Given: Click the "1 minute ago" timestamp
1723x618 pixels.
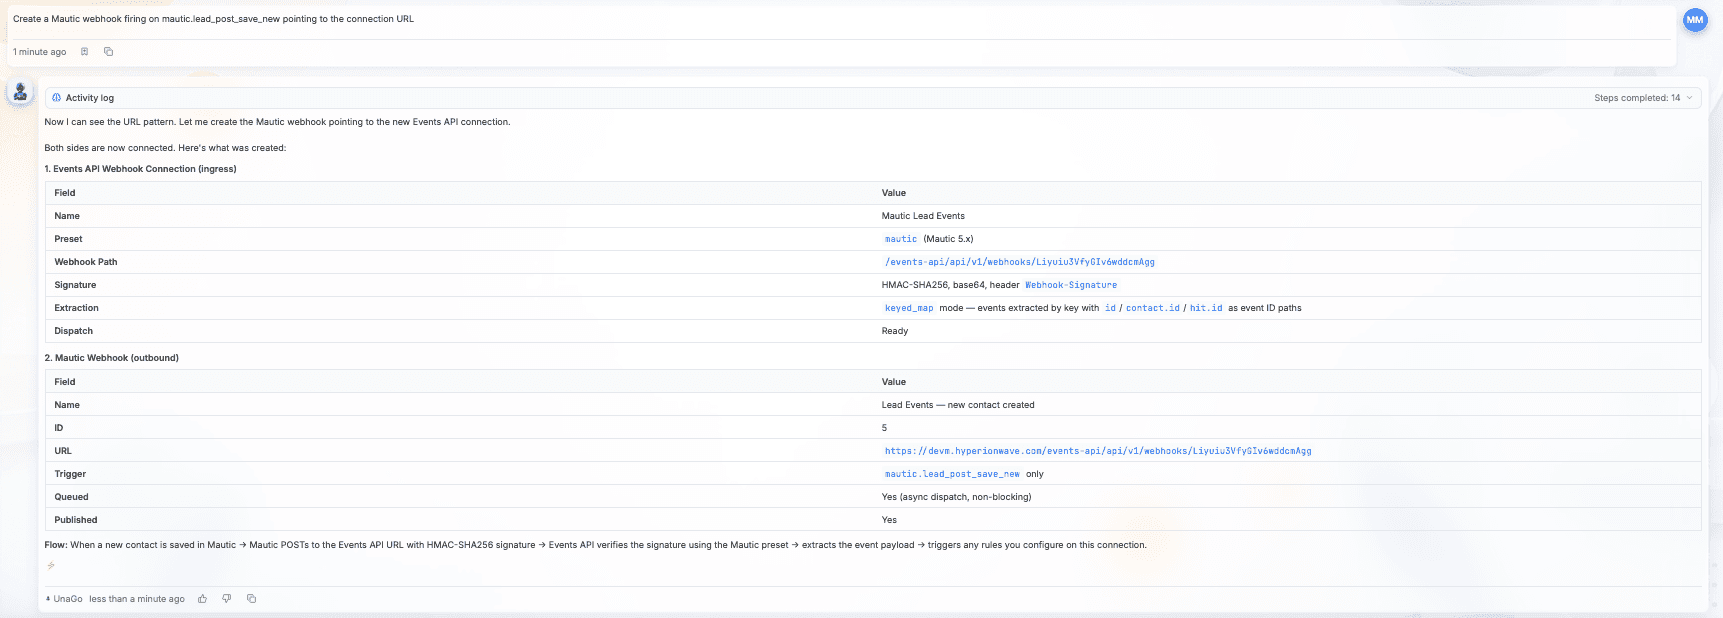Looking at the screenshot, I should click(40, 52).
